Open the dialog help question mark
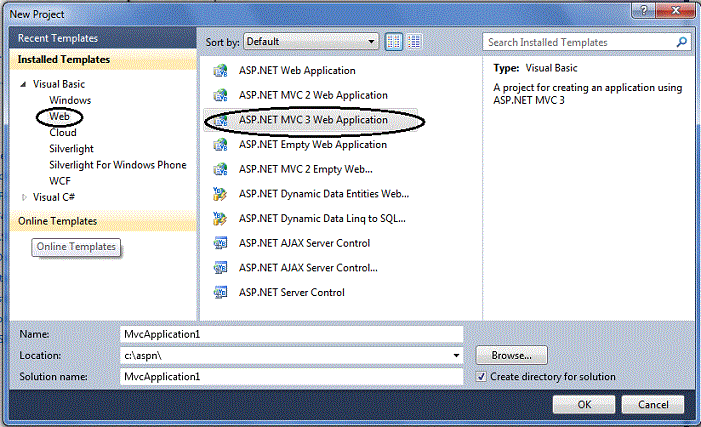The width and height of the screenshot is (701, 427). [644, 10]
